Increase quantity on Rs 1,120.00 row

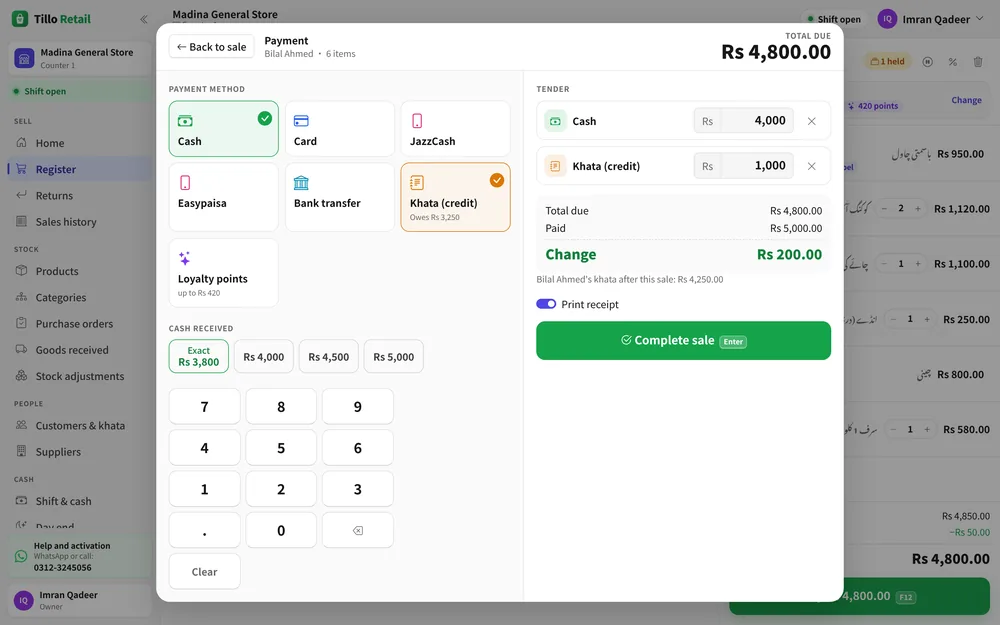click(x=918, y=209)
